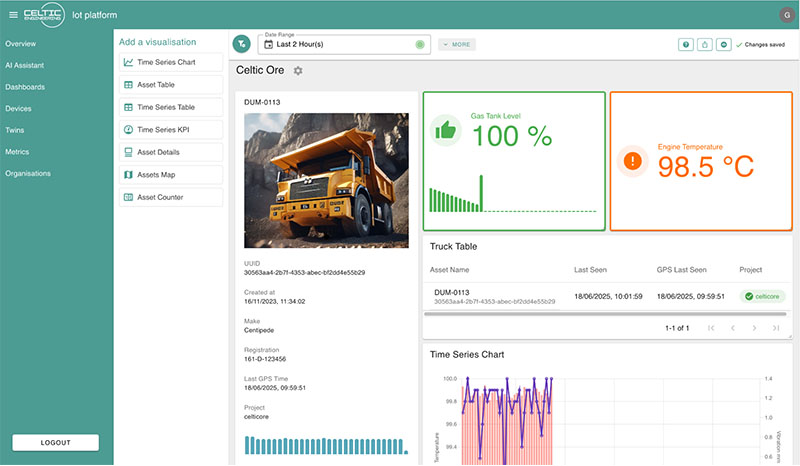Add an Asset Counter visualisation
Viewport: 800px width, 466px height.
tap(171, 197)
